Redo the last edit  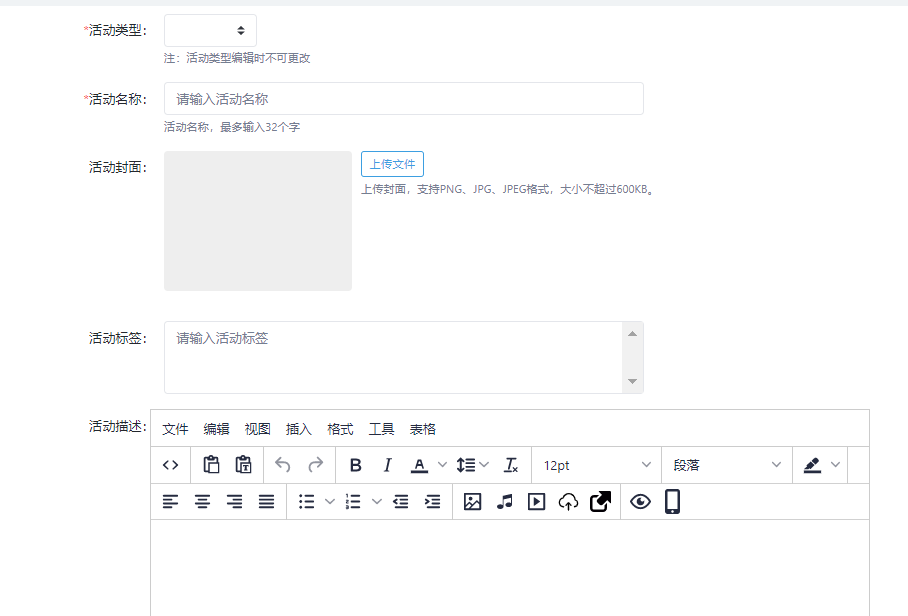click(x=315, y=465)
